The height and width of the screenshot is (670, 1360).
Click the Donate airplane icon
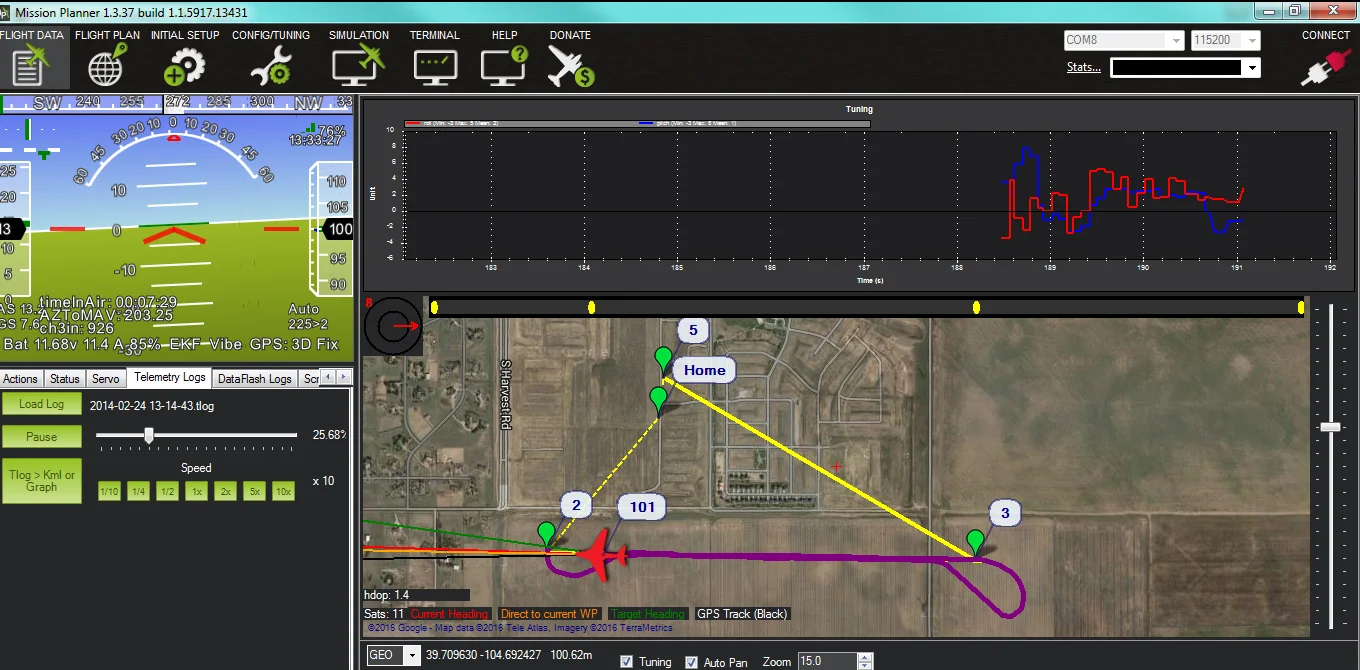click(570, 66)
